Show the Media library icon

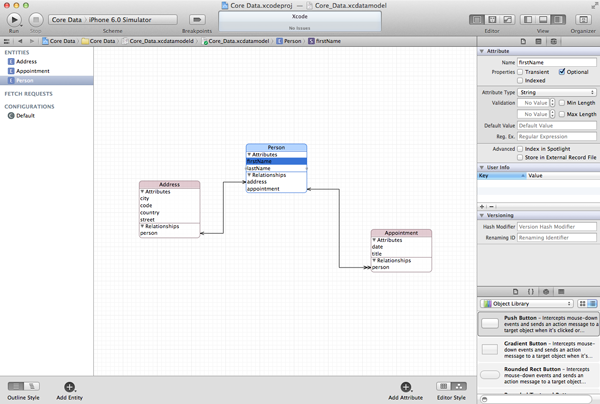click(561, 292)
